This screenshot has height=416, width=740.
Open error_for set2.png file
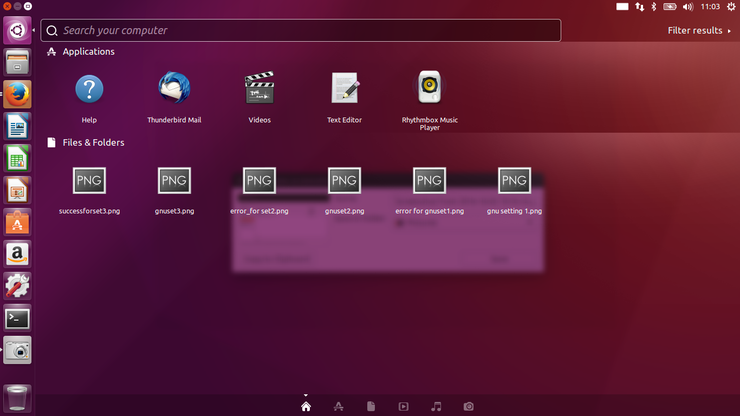coord(259,180)
